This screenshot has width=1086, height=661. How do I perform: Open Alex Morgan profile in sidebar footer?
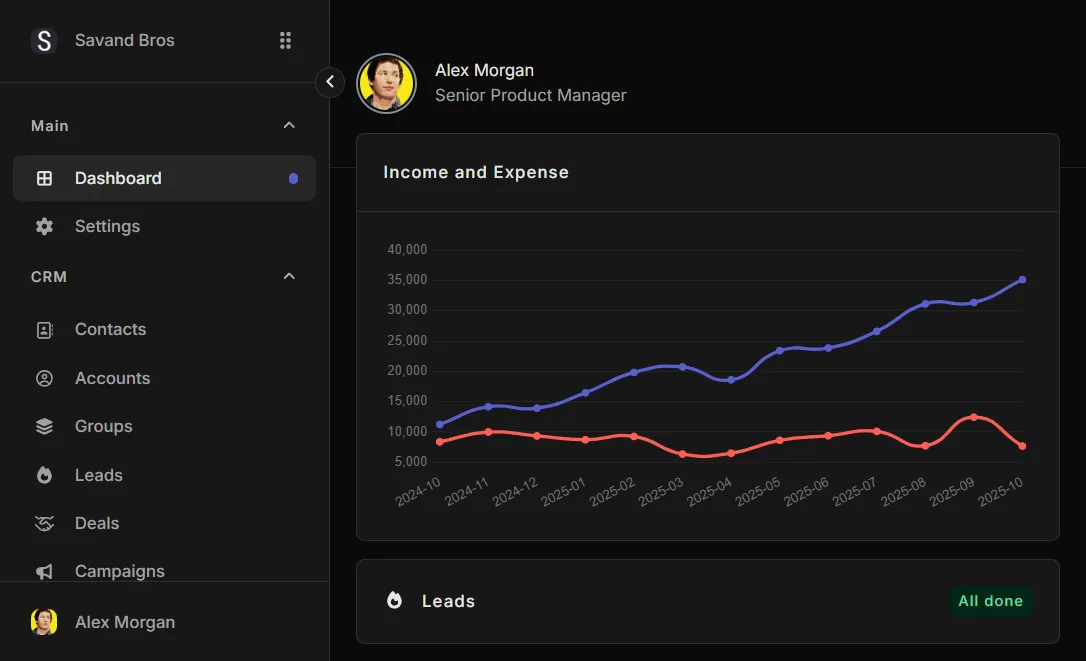tap(124, 622)
